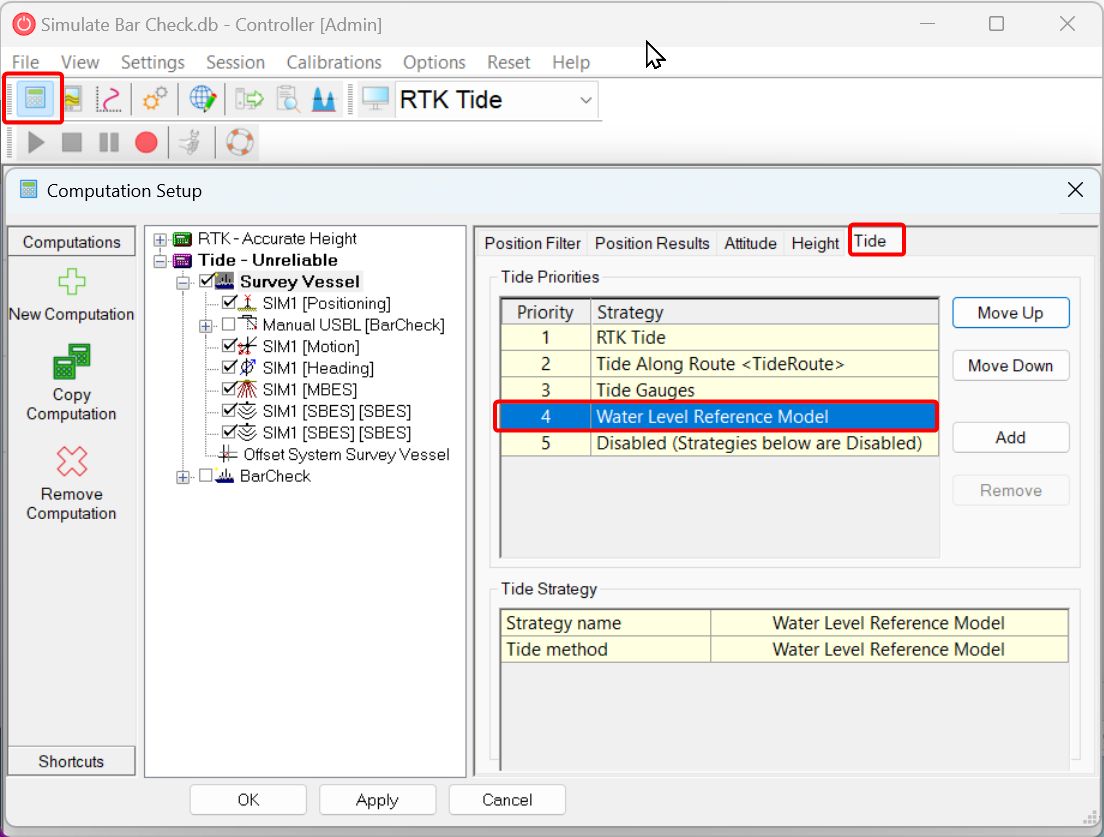Toggle the SIM1 [MBES] checkbox
The height and width of the screenshot is (837, 1104).
coord(230,390)
